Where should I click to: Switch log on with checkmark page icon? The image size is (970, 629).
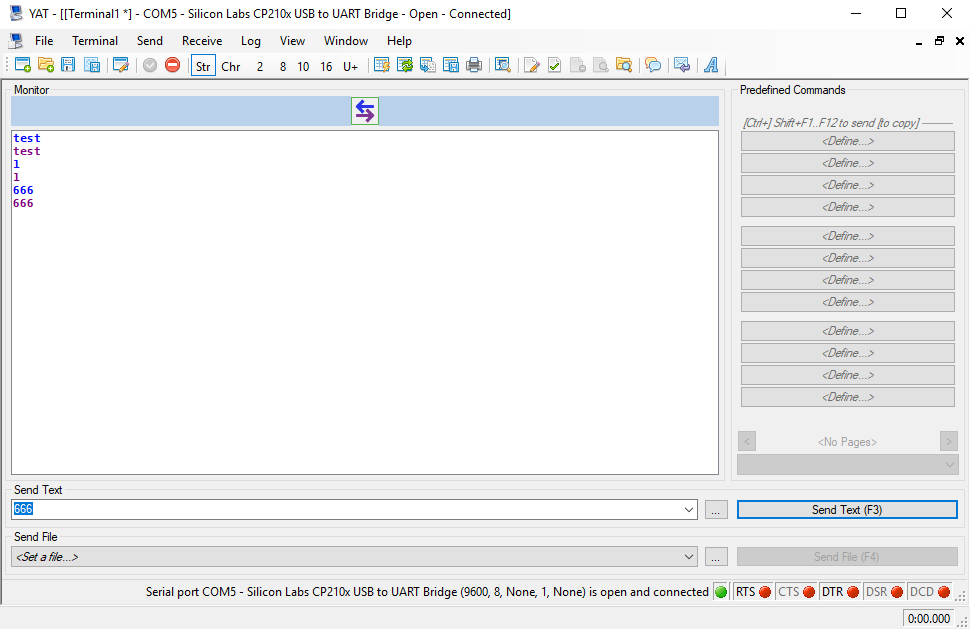click(x=554, y=65)
